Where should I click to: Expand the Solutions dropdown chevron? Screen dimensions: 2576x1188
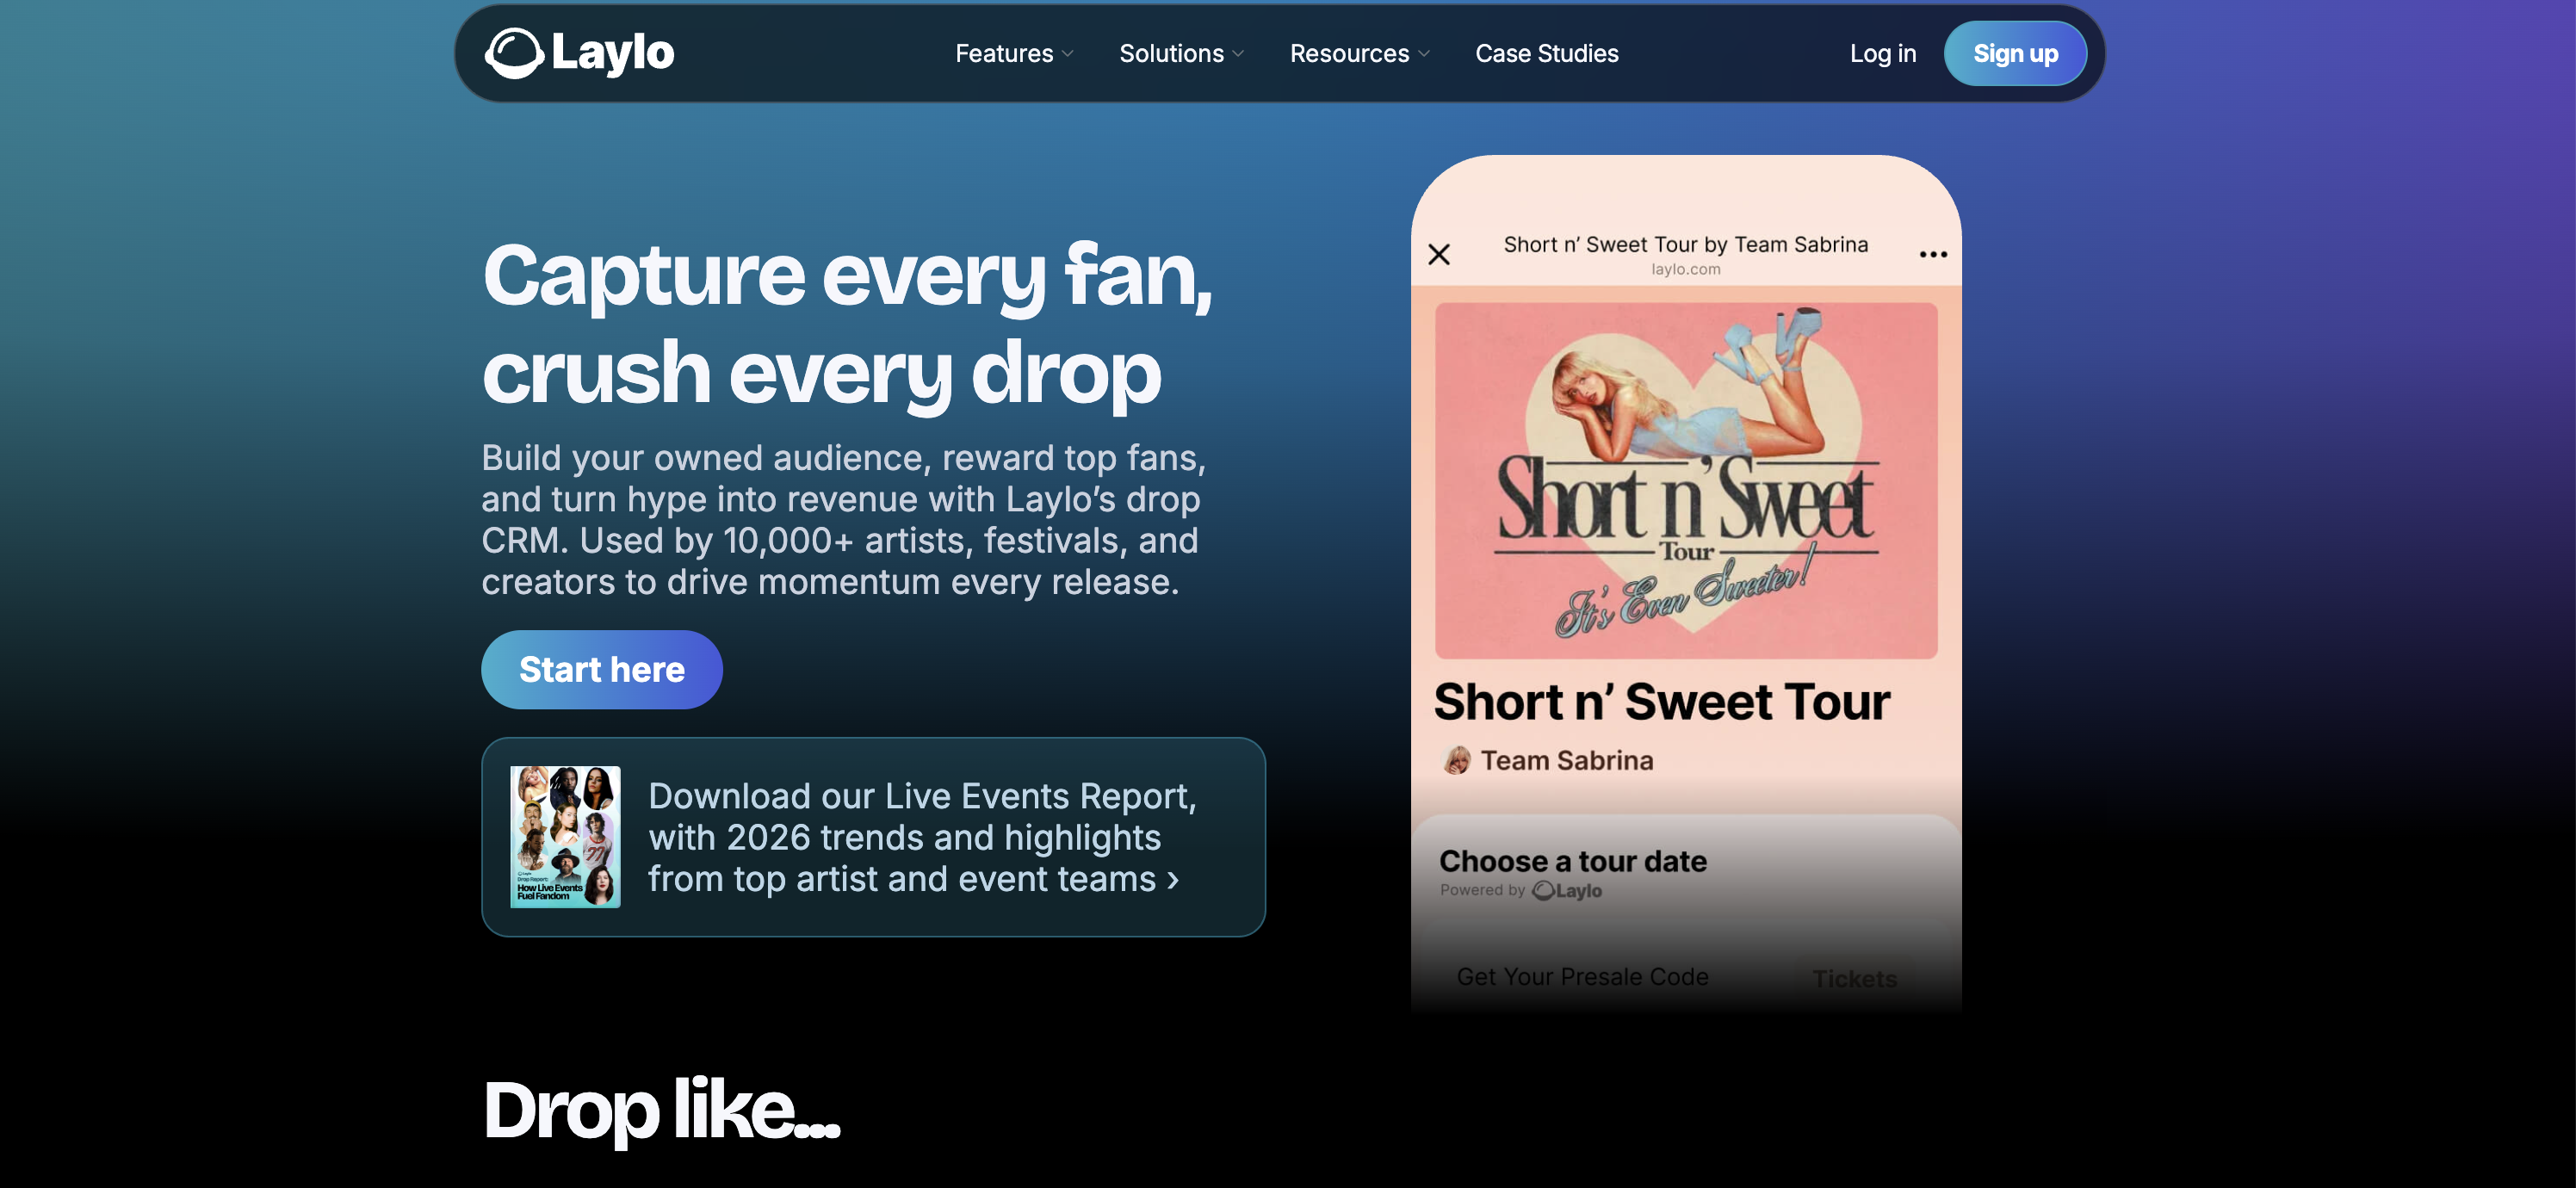(x=1238, y=54)
